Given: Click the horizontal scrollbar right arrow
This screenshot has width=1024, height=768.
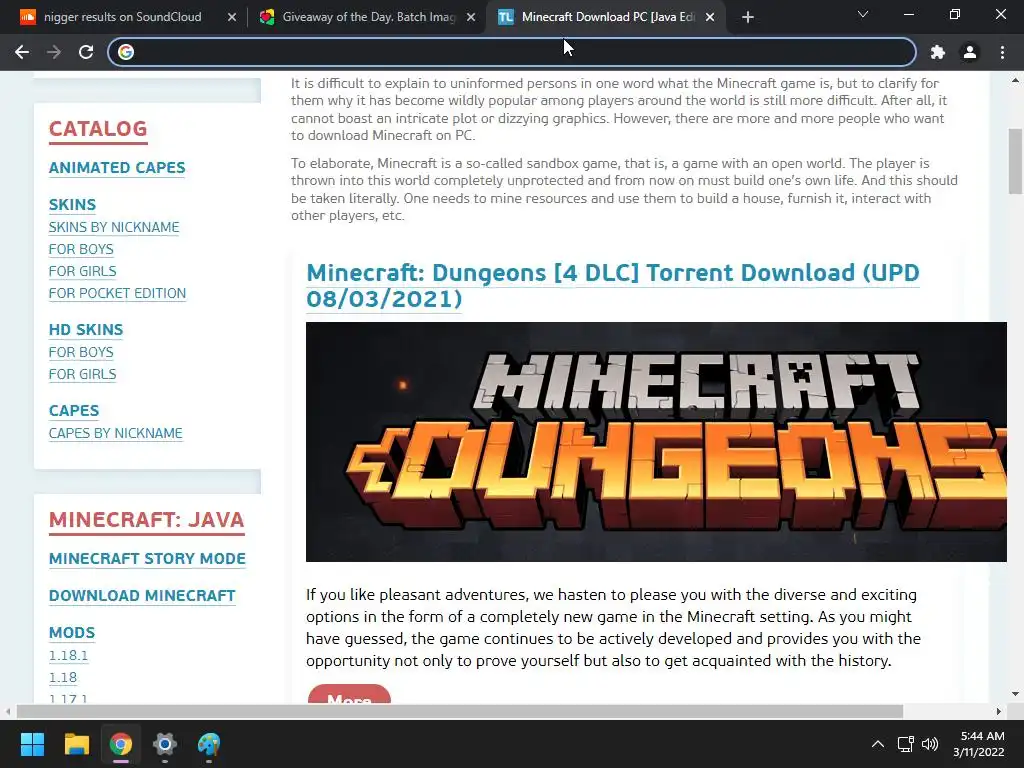Looking at the screenshot, I should tap(999, 711).
